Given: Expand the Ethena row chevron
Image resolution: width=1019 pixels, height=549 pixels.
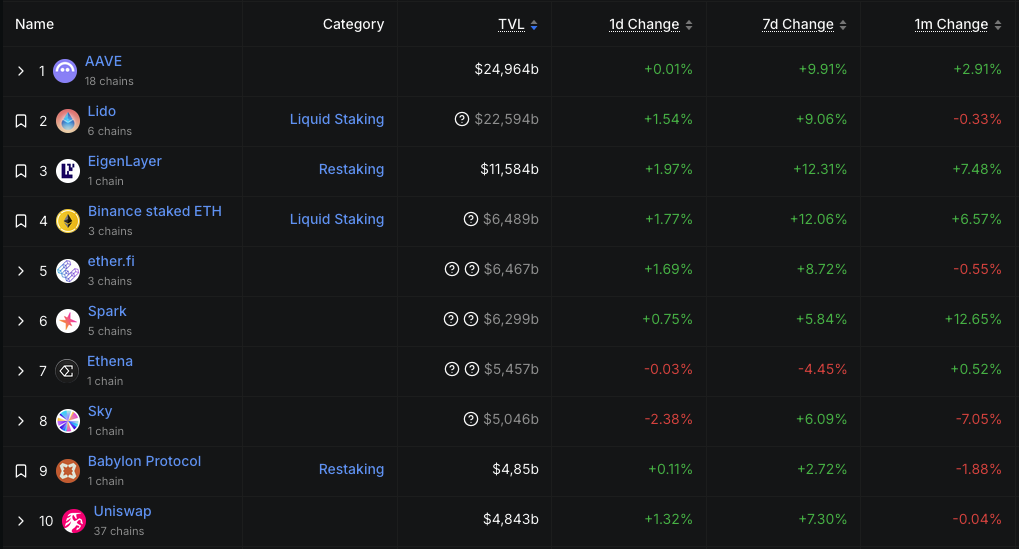Looking at the screenshot, I should [x=21, y=371].
